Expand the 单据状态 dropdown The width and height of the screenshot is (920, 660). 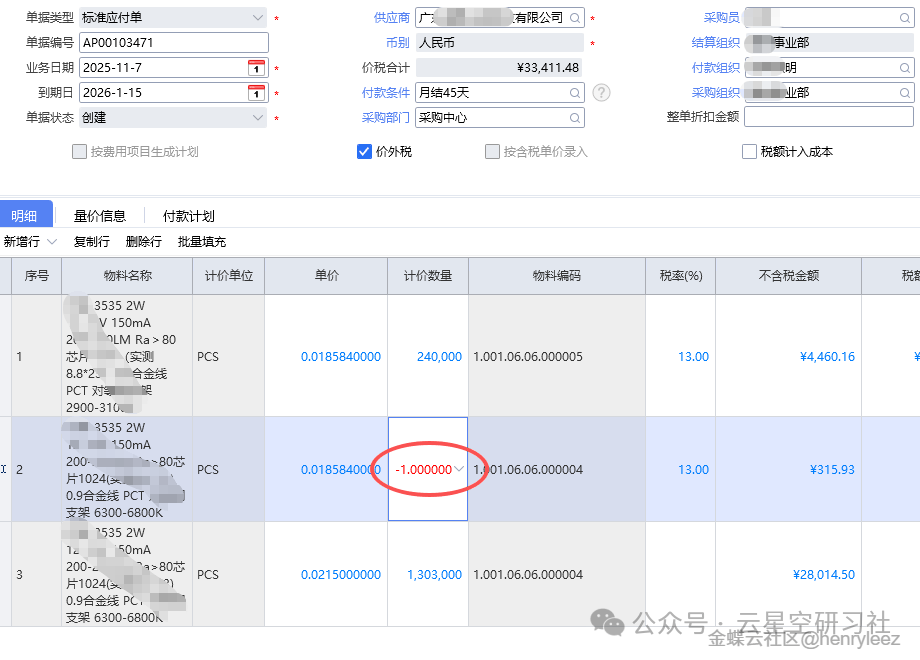pos(258,118)
